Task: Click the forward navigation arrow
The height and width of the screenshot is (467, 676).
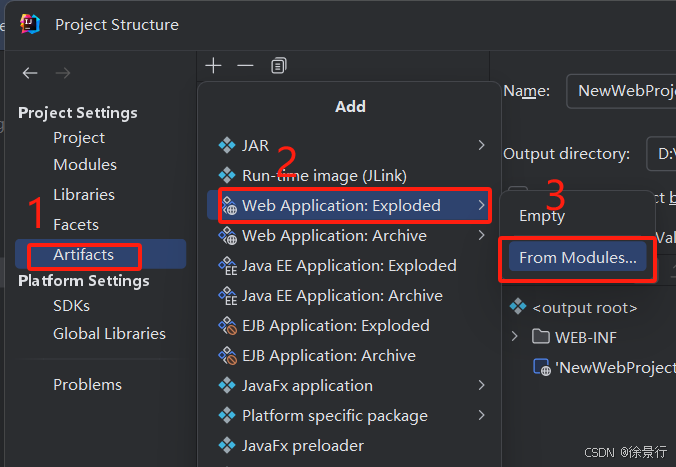Action: [63, 73]
